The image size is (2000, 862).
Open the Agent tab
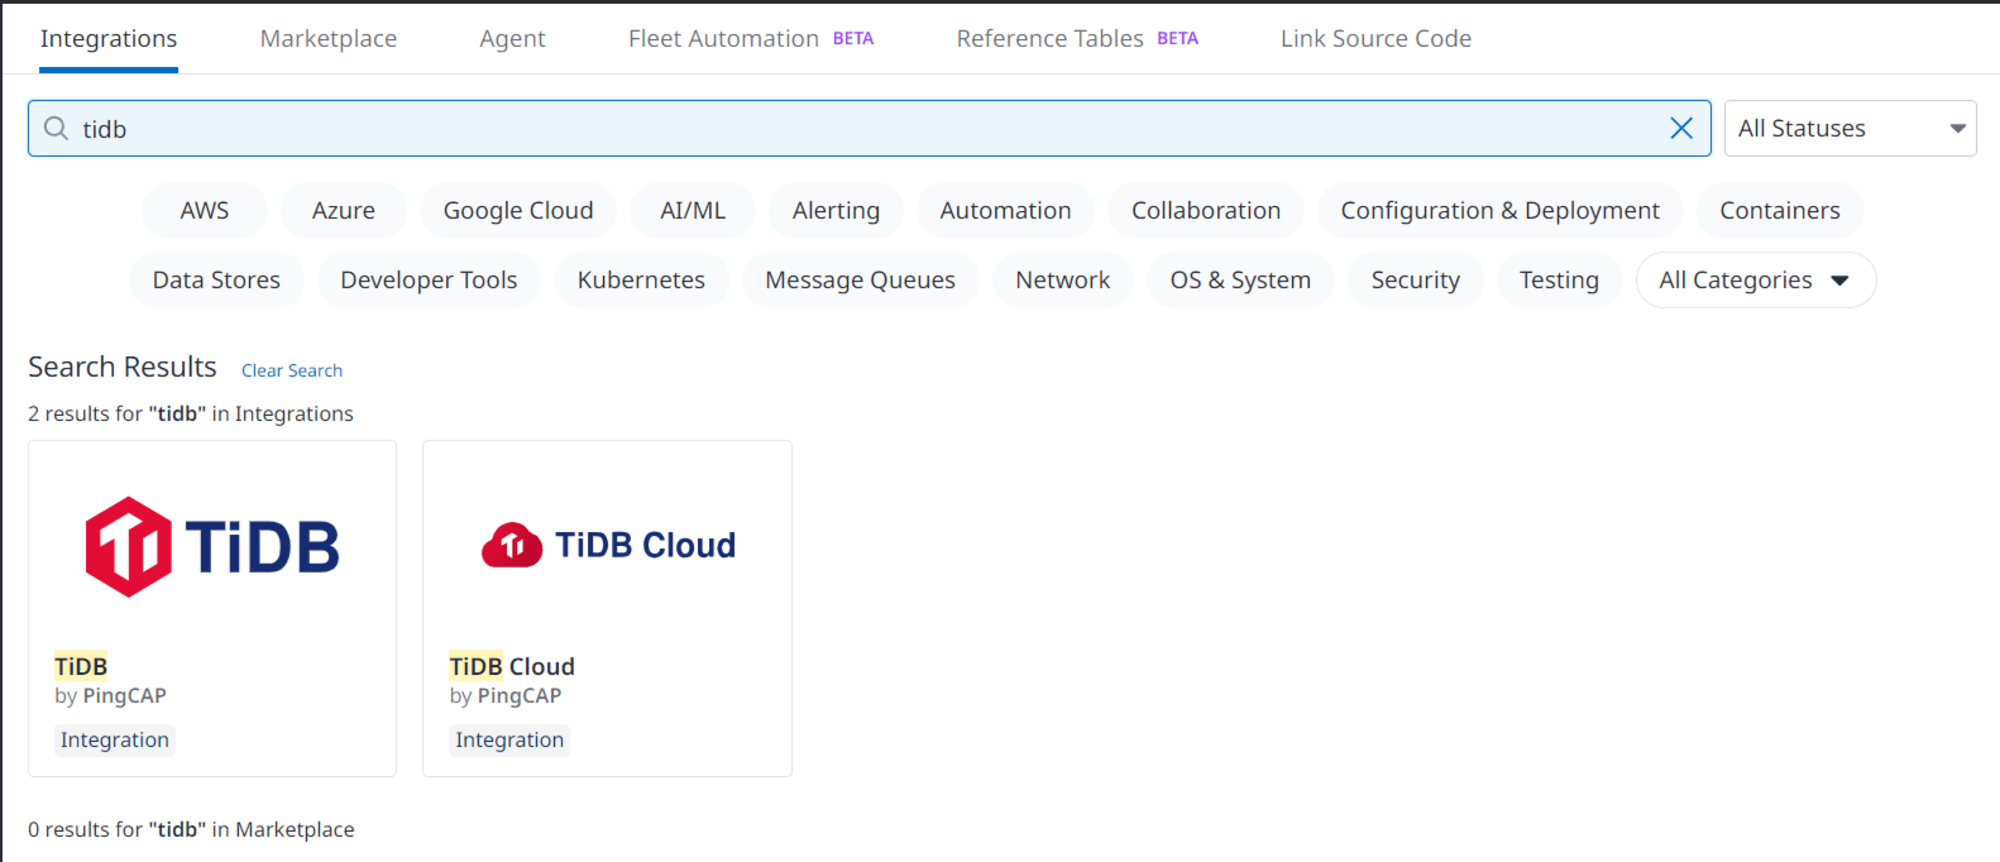[x=512, y=39]
